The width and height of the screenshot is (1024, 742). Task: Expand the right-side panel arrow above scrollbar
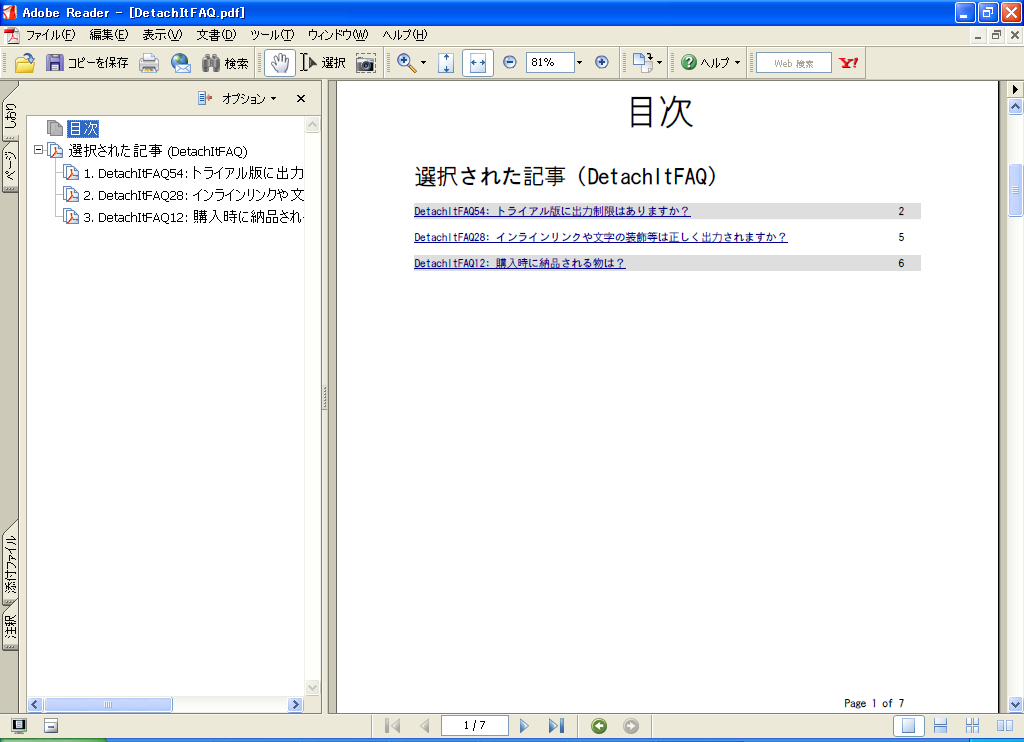1015,89
